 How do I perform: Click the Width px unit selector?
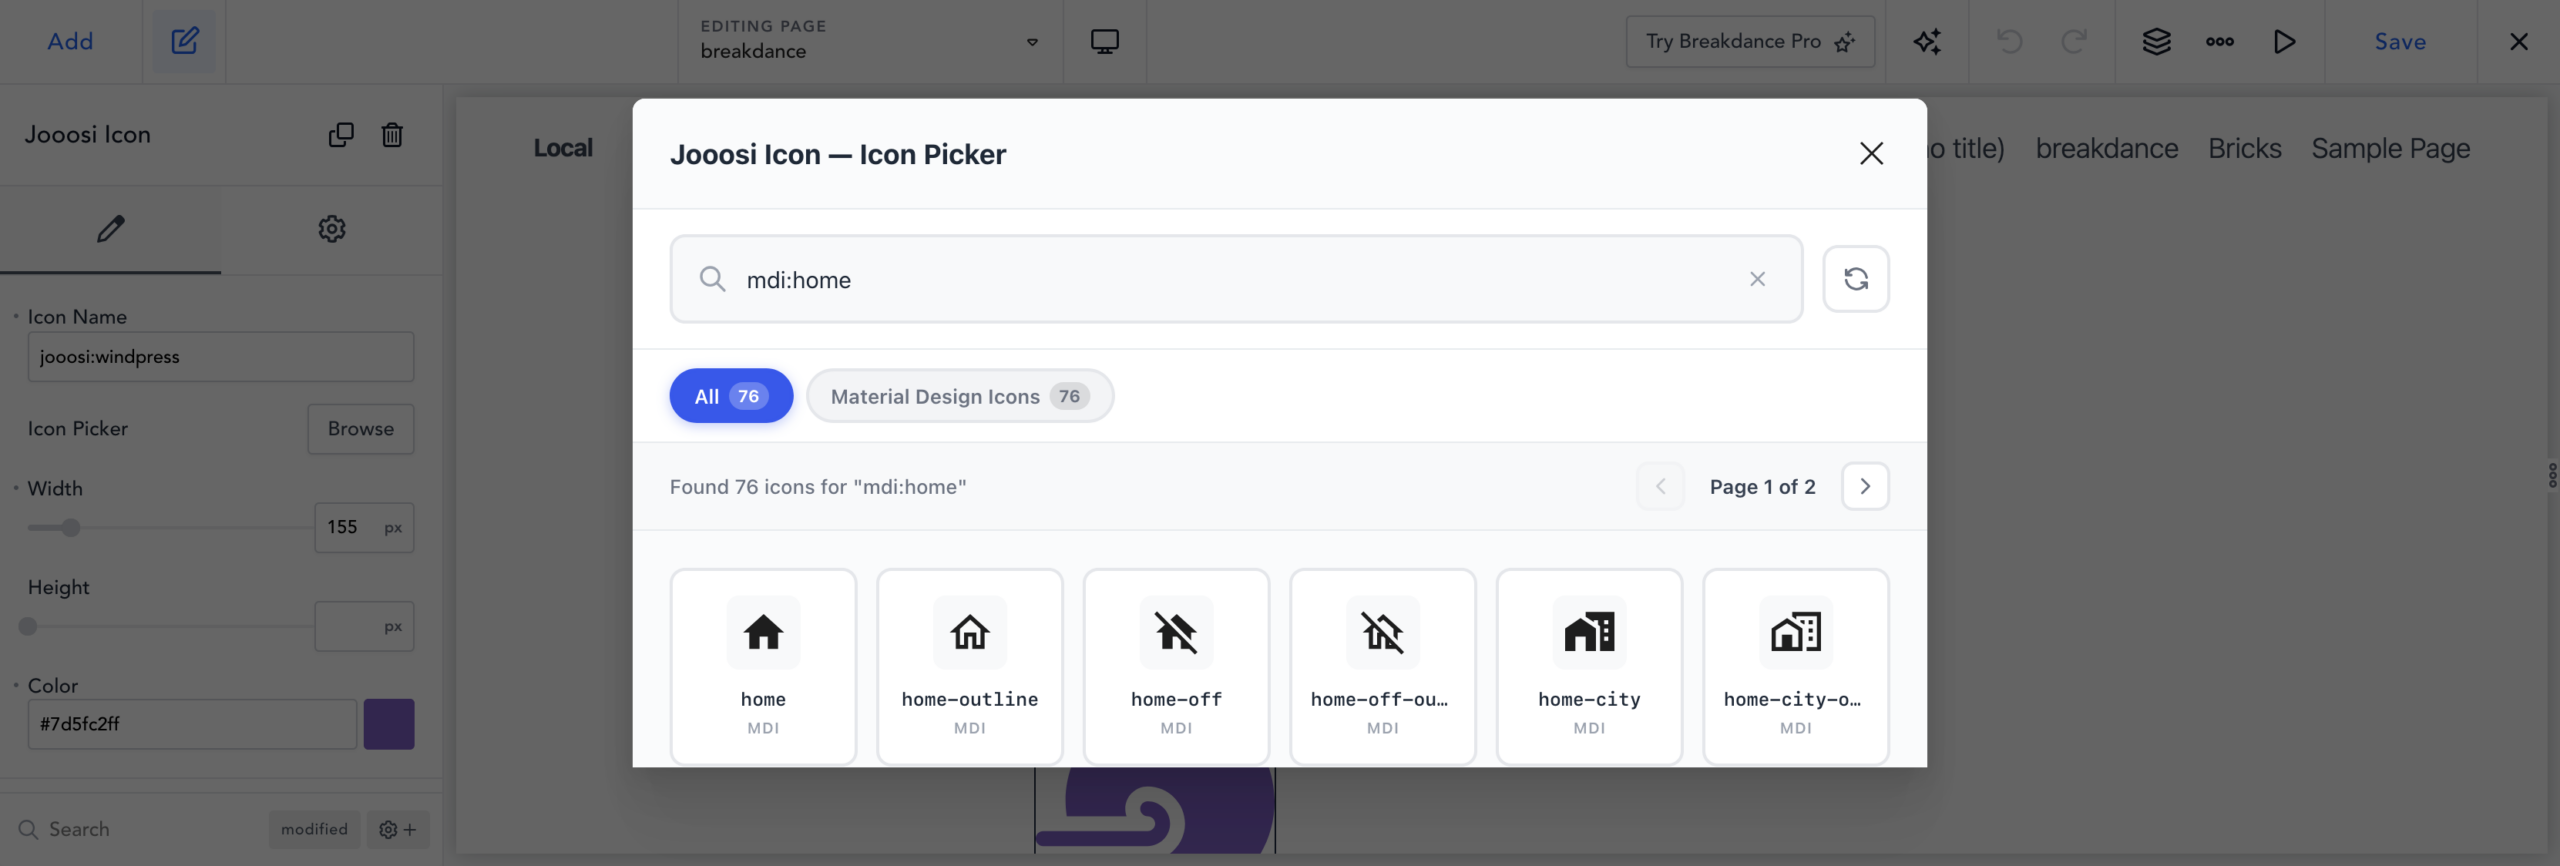click(x=394, y=528)
